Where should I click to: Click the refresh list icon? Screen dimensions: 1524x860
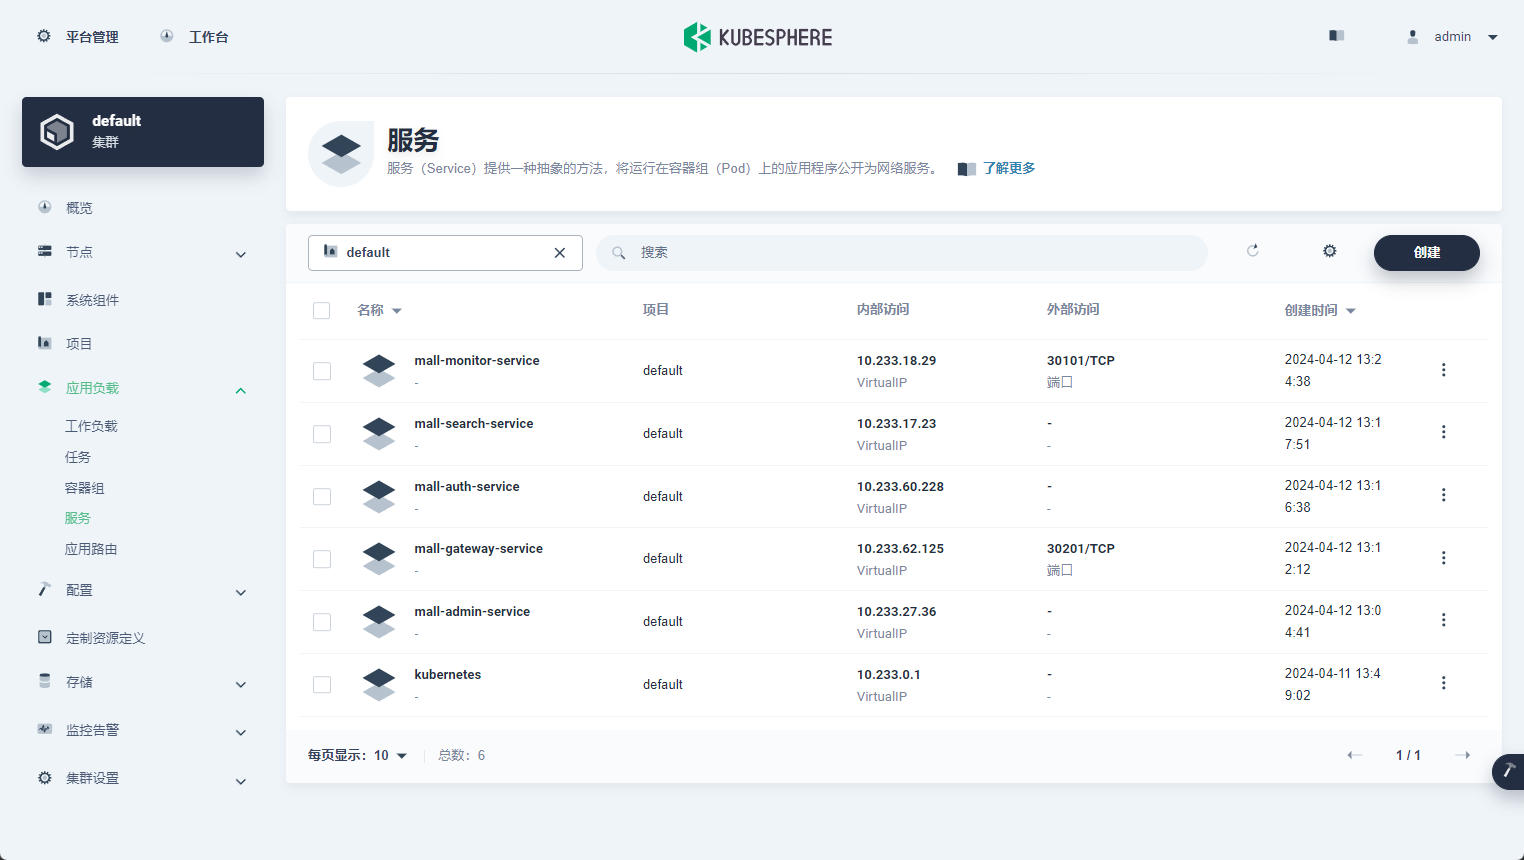pyautogui.click(x=1252, y=251)
